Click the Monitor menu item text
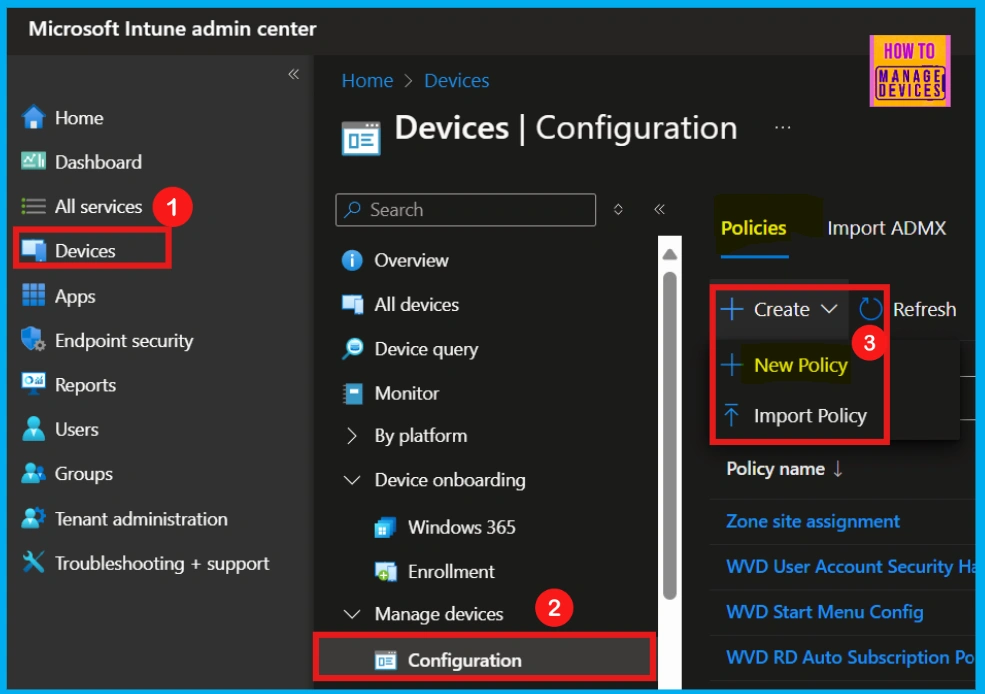 coord(406,393)
